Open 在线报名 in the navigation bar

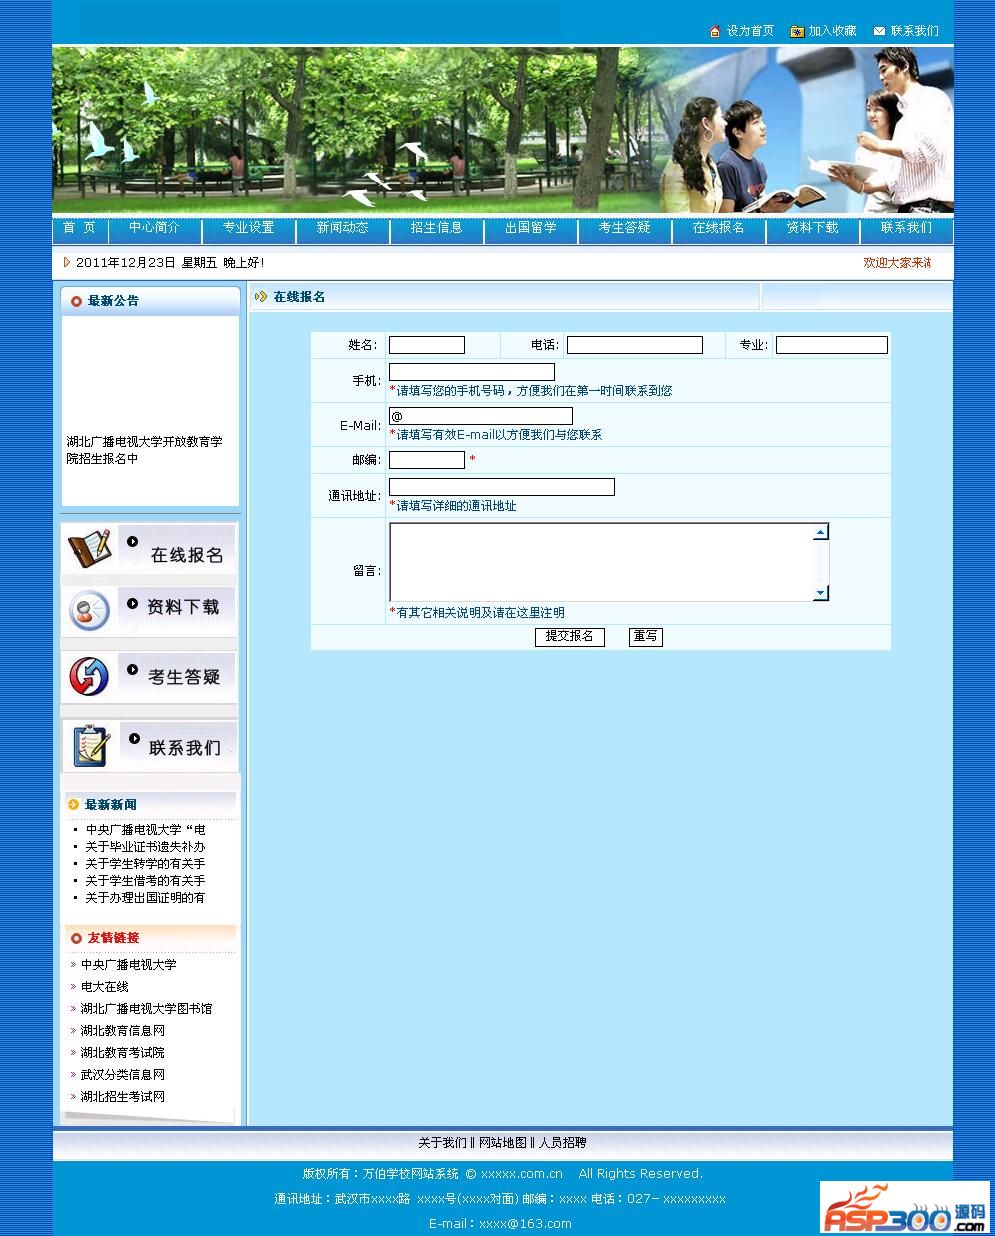click(718, 228)
